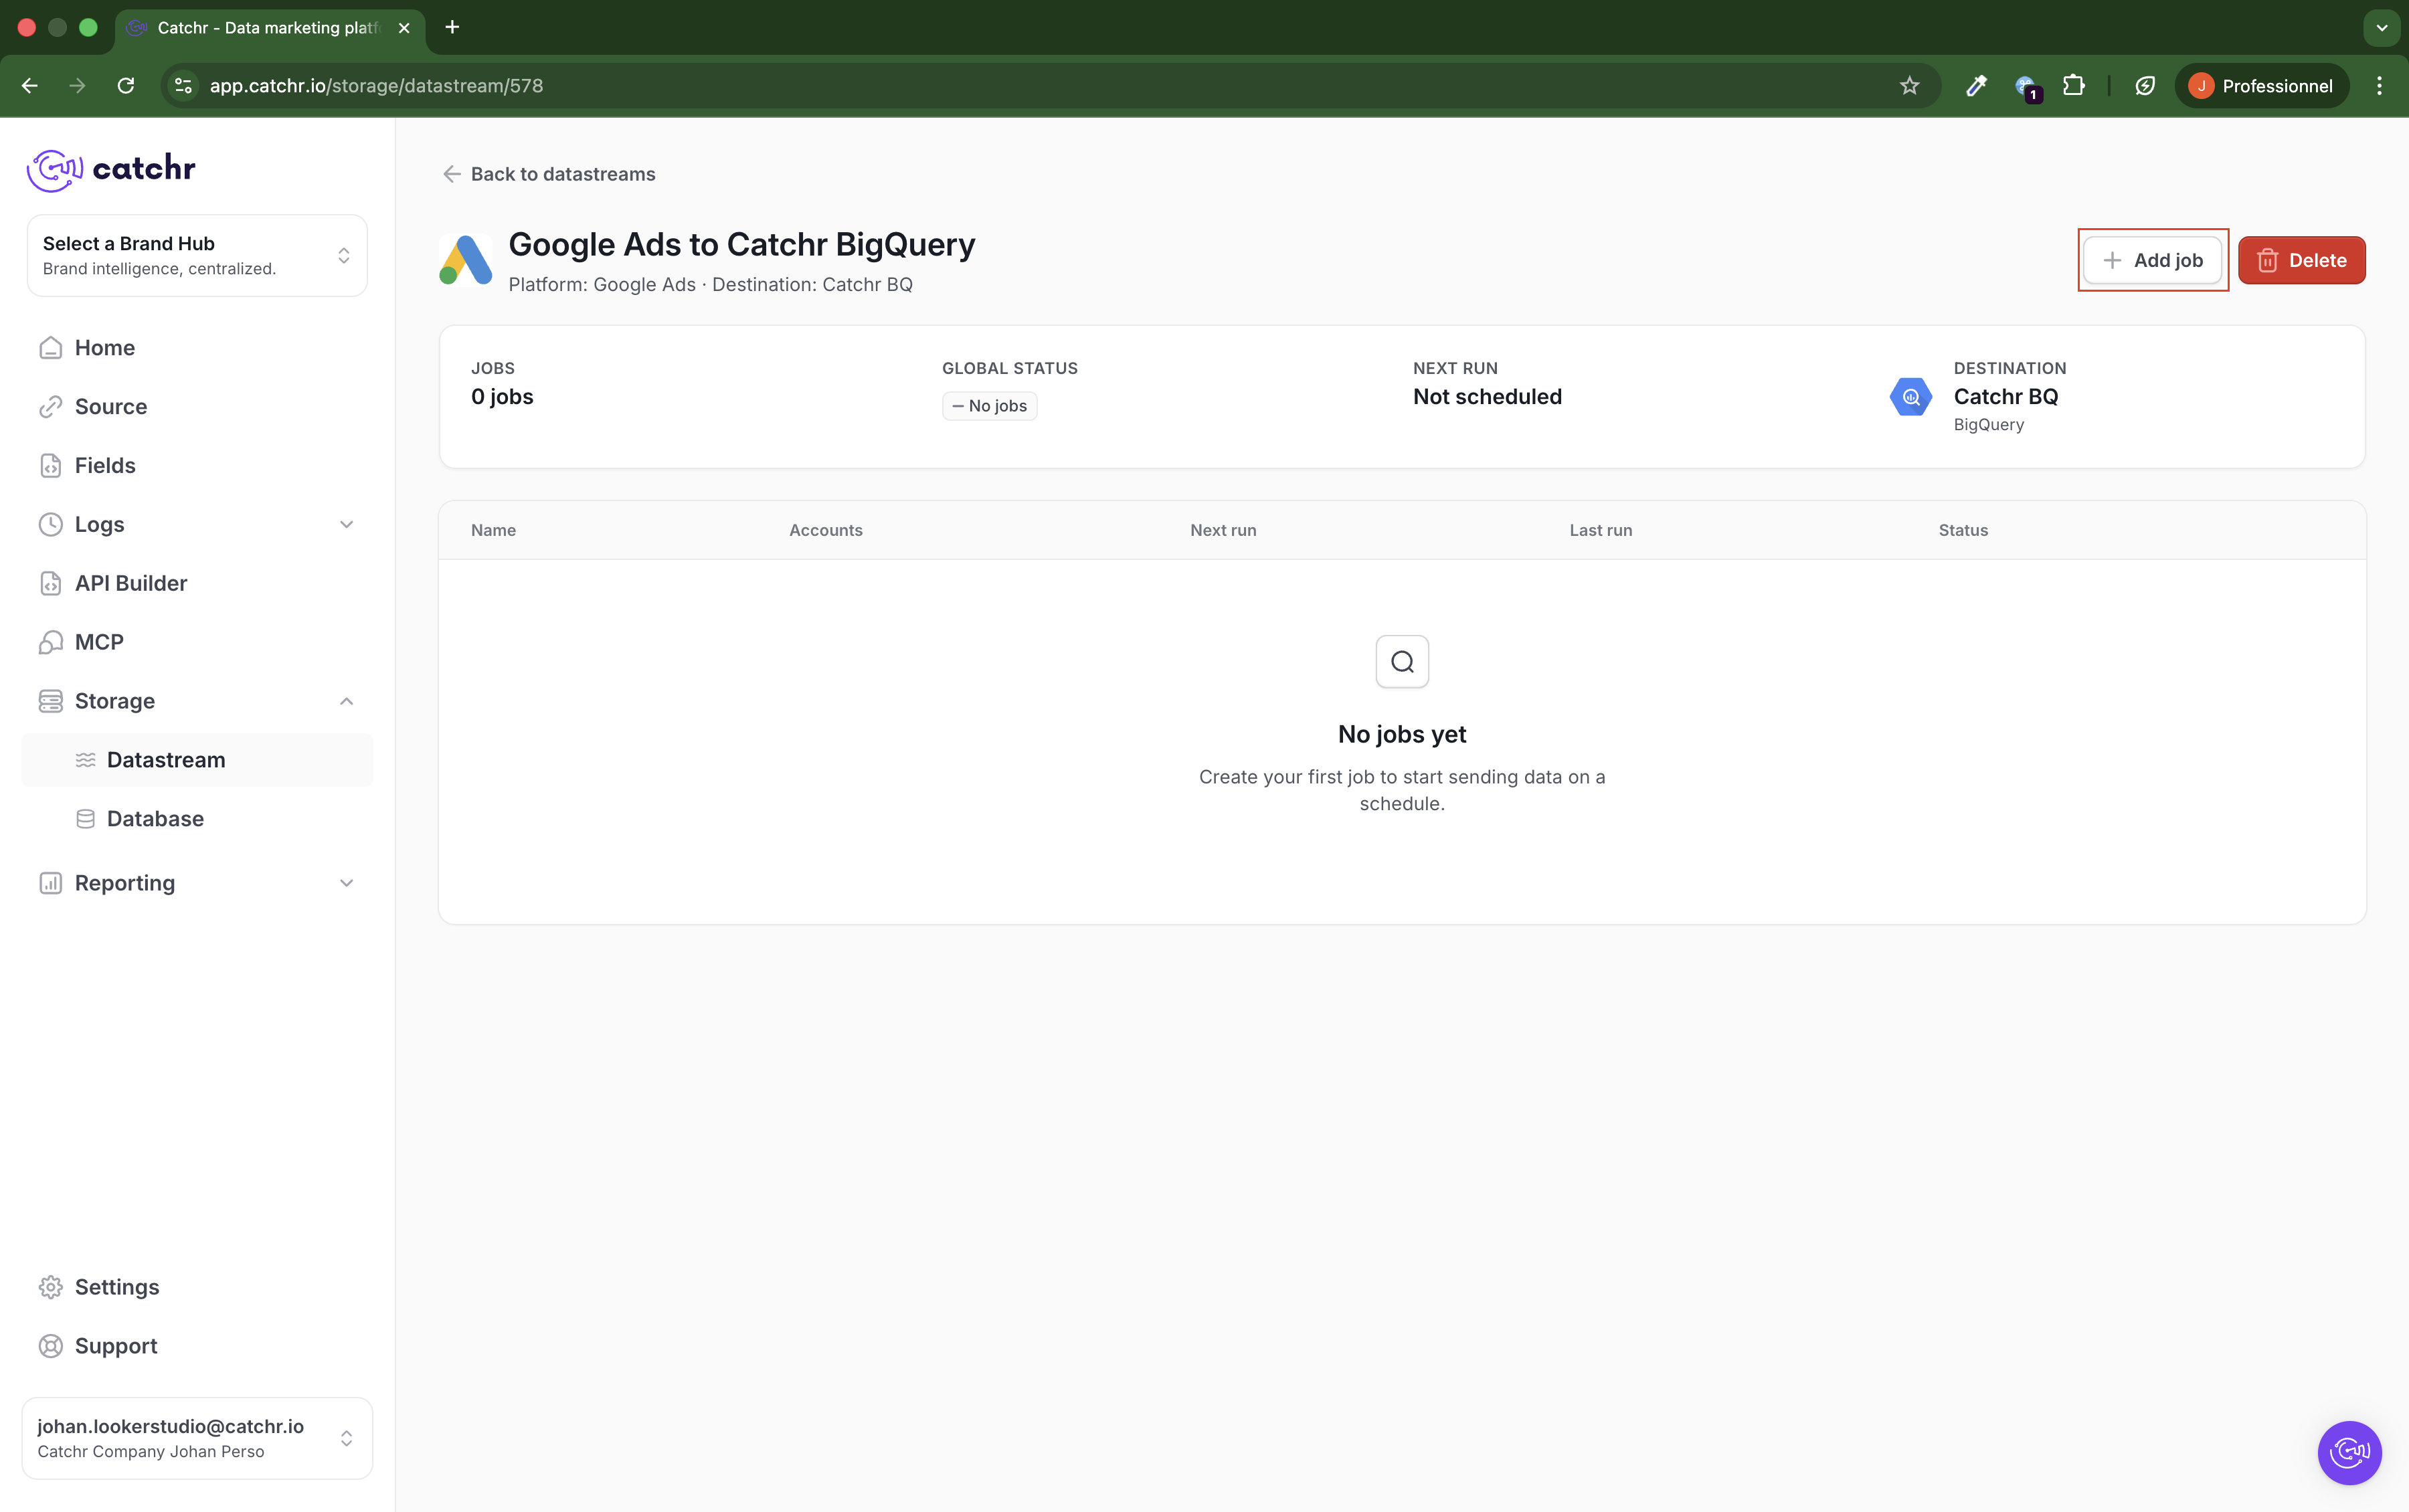The image size is (2409, 1512).
Task: Open the account switcher for johan.lookerstudio@catchr.io
Action: pos(197,1438)
